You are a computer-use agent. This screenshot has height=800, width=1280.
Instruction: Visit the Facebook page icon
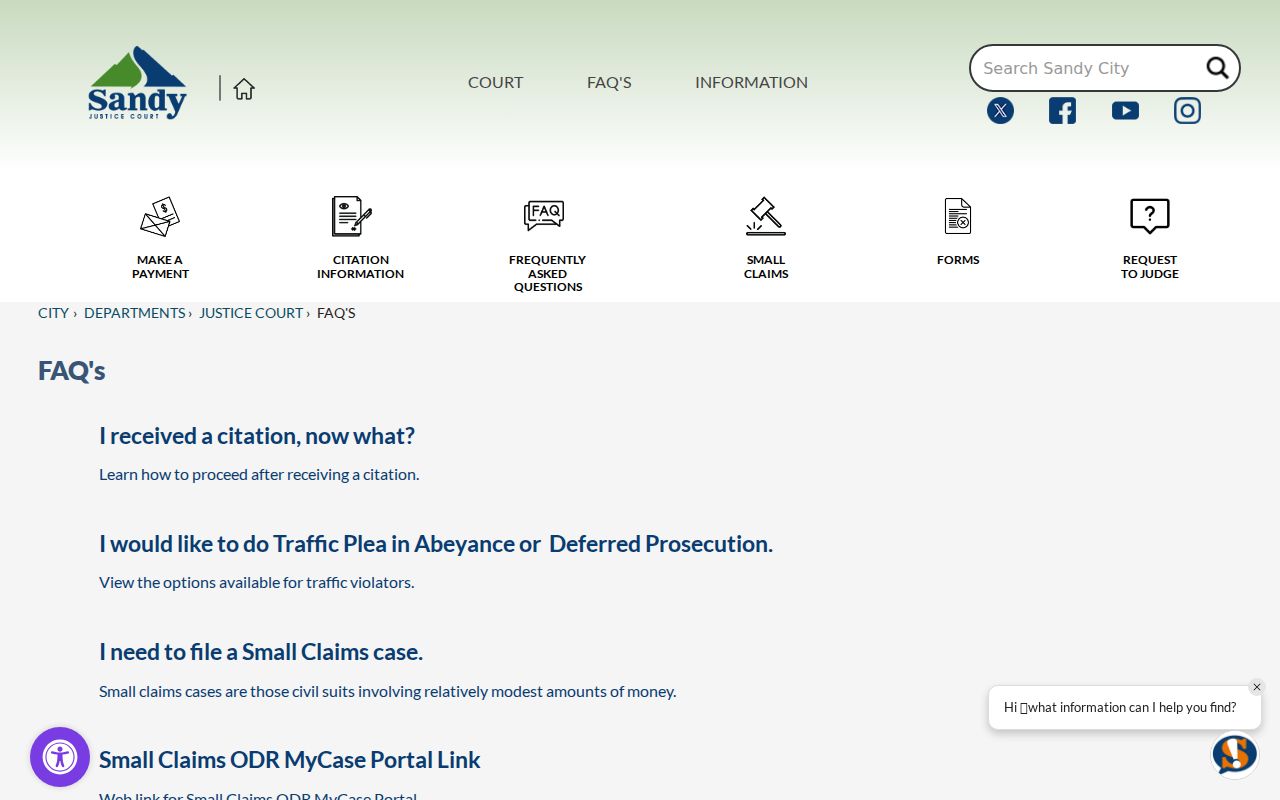[1062, 111]
